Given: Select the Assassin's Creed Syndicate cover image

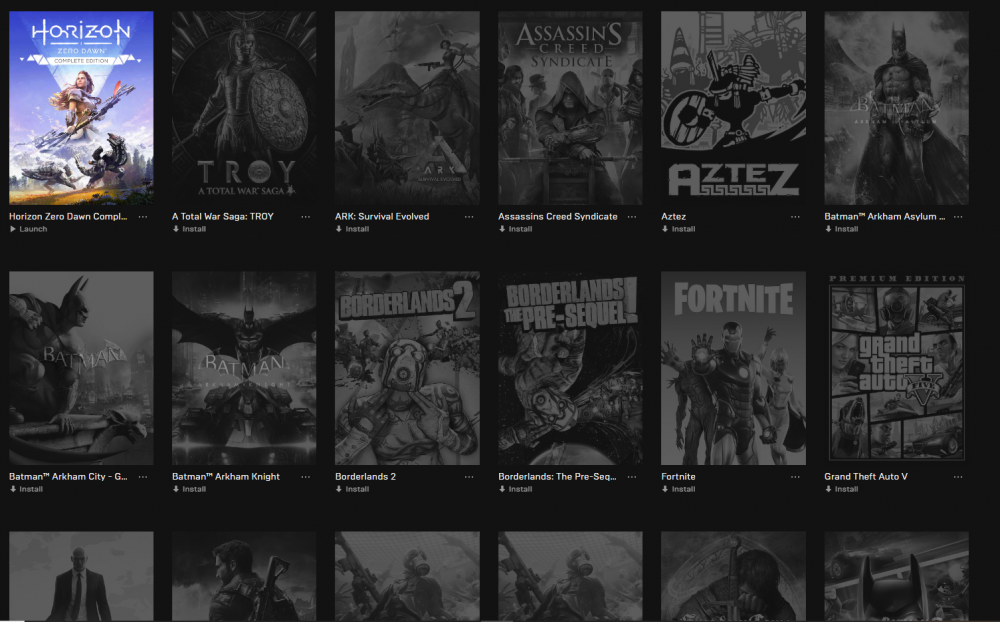Looking at the screenshot, I should (570, 108).
